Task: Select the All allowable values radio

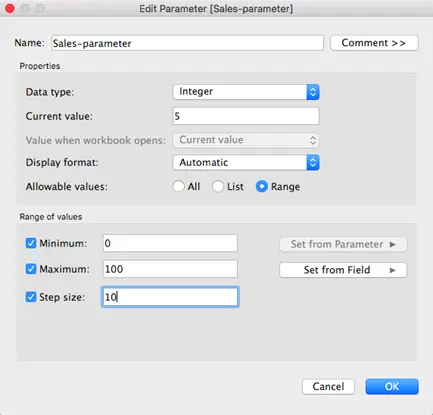Action: [x=179, y=186]
